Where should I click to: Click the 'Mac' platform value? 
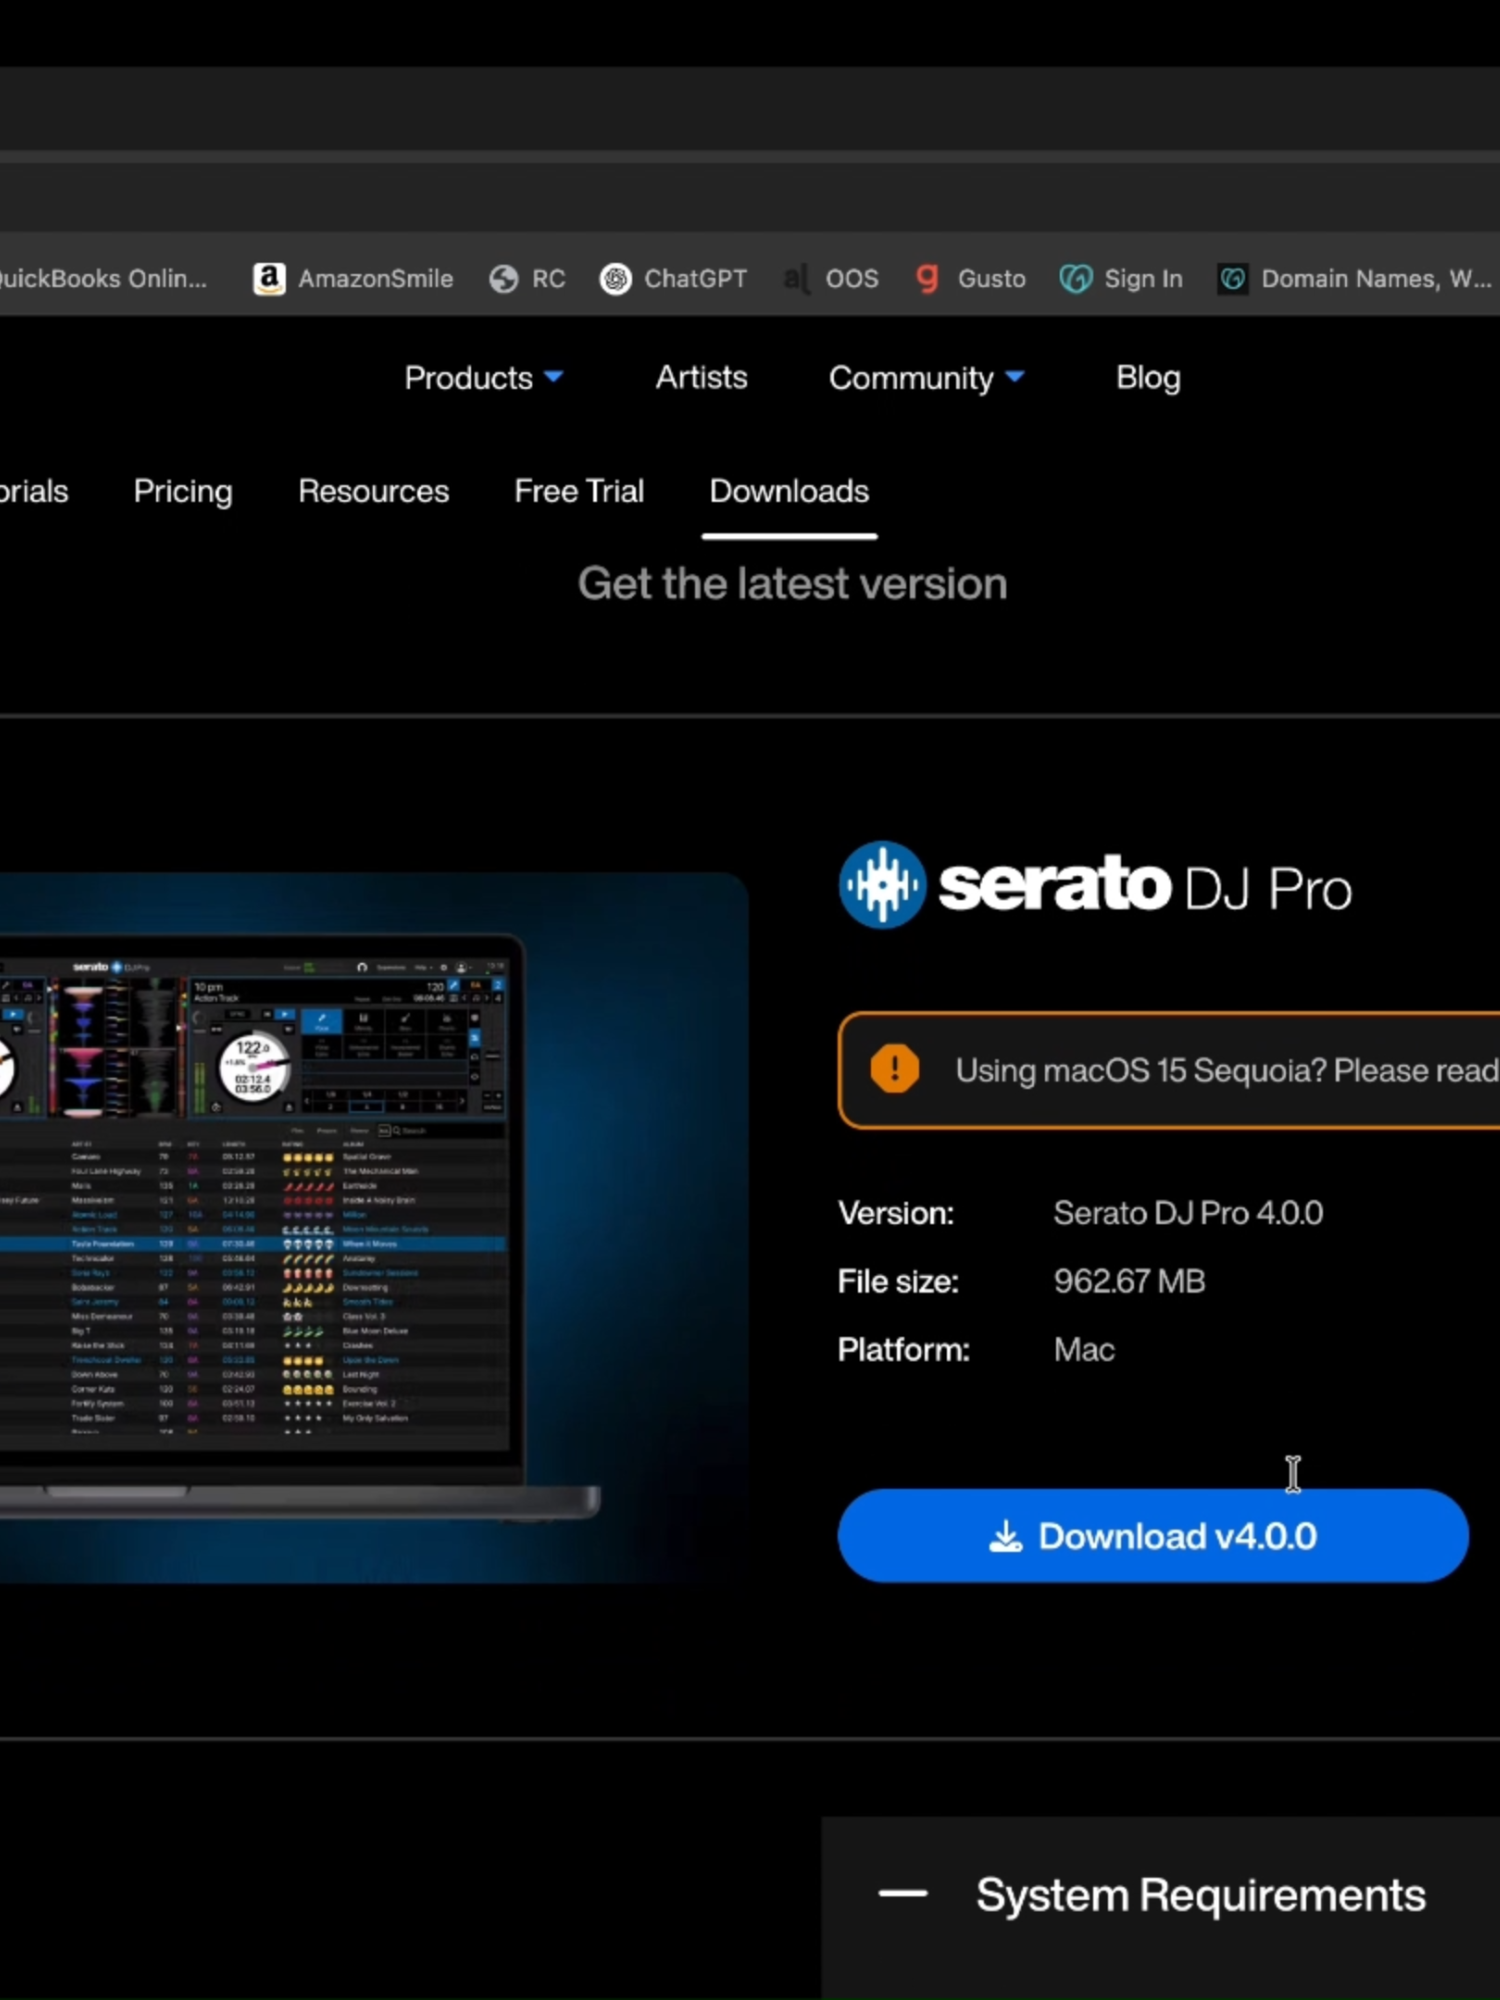[x=1084, y=1350]
